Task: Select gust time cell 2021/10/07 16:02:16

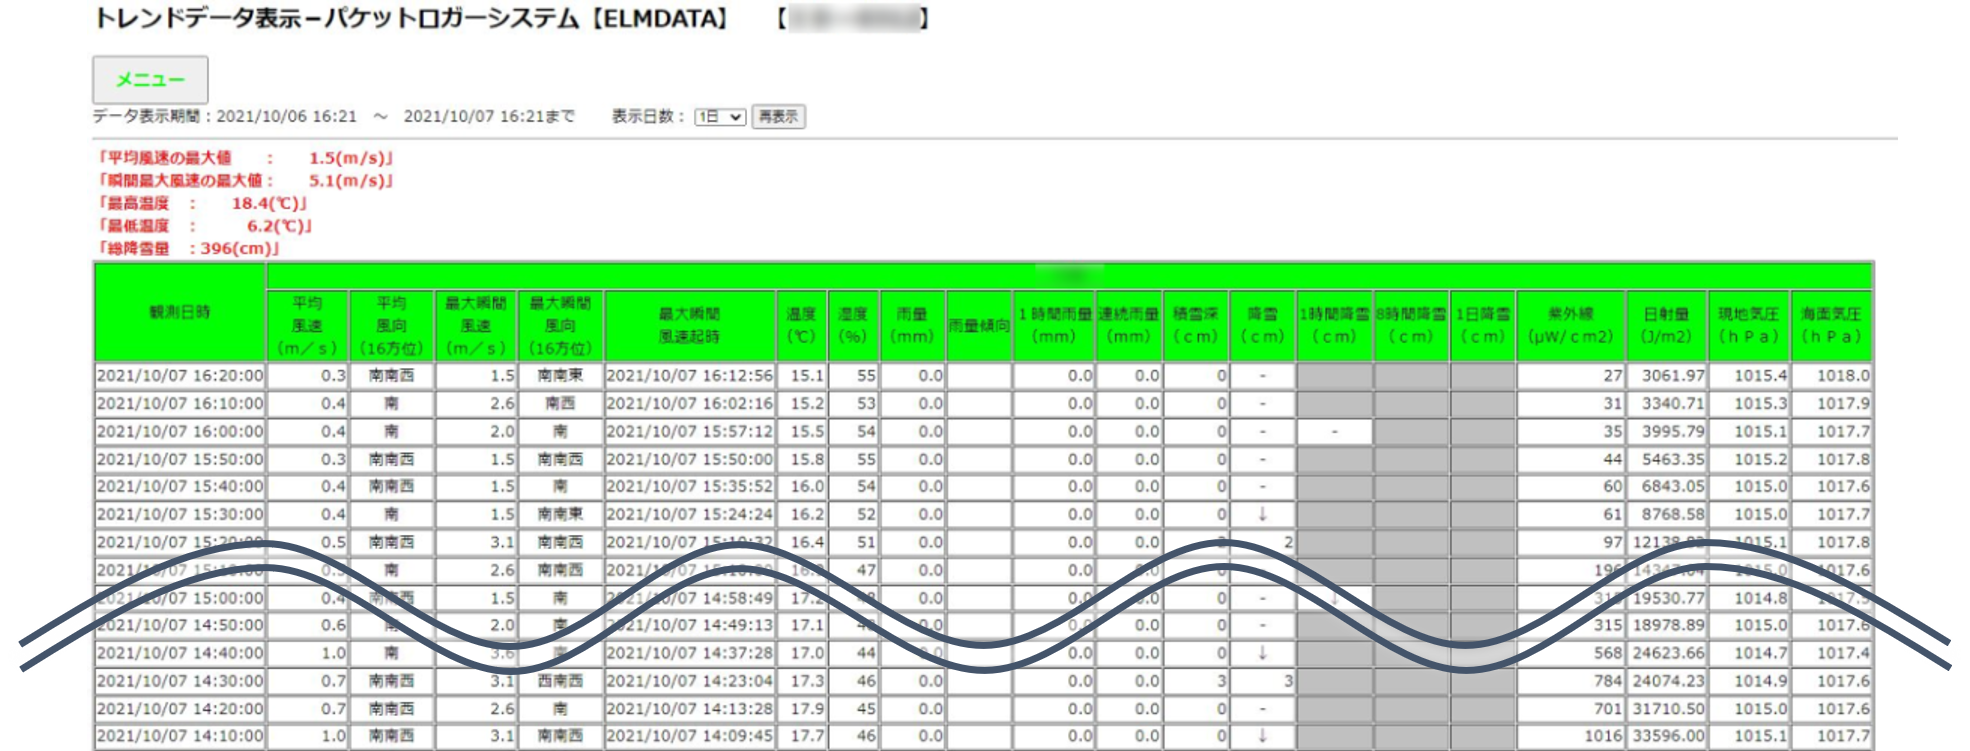Action: pyautogui.click(x=689, y=404)
